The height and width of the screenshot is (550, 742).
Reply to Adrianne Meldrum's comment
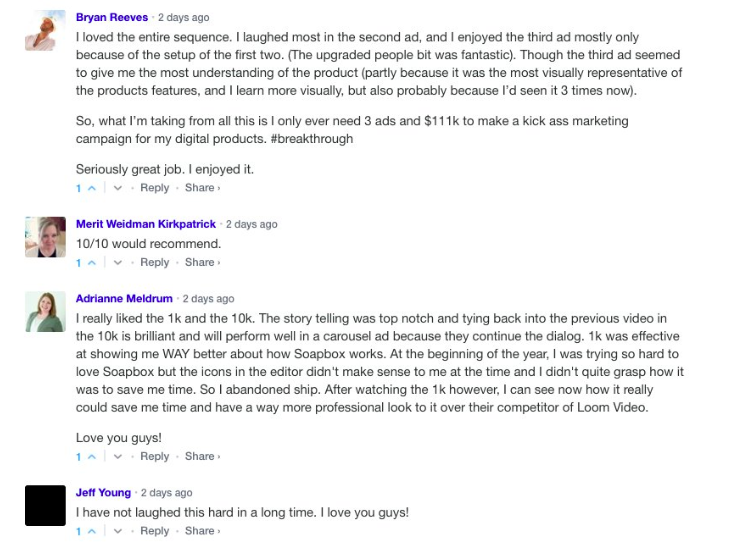[154, 456]
